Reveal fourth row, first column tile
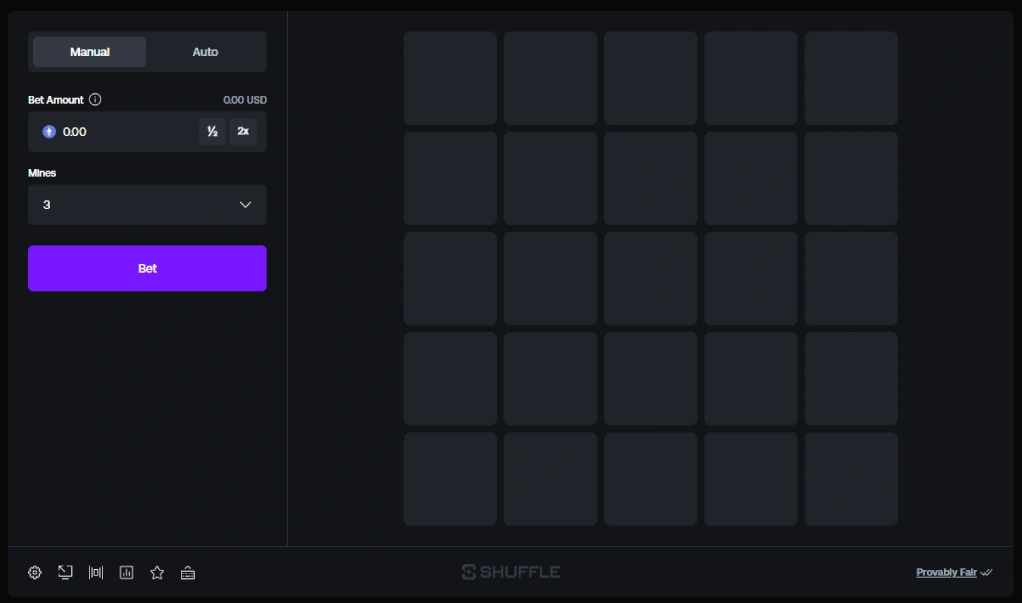The width and height of the screenshot is (1022, 603). click(450, 379)
